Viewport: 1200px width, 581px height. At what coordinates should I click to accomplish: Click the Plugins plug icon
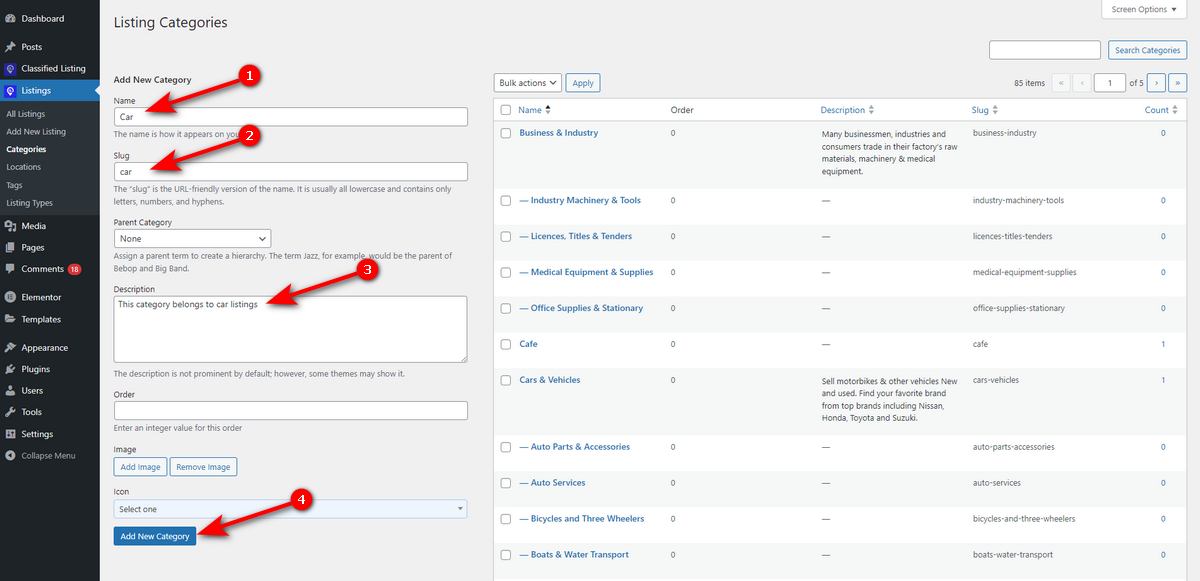pyautogui.click(x=9, y=369)
